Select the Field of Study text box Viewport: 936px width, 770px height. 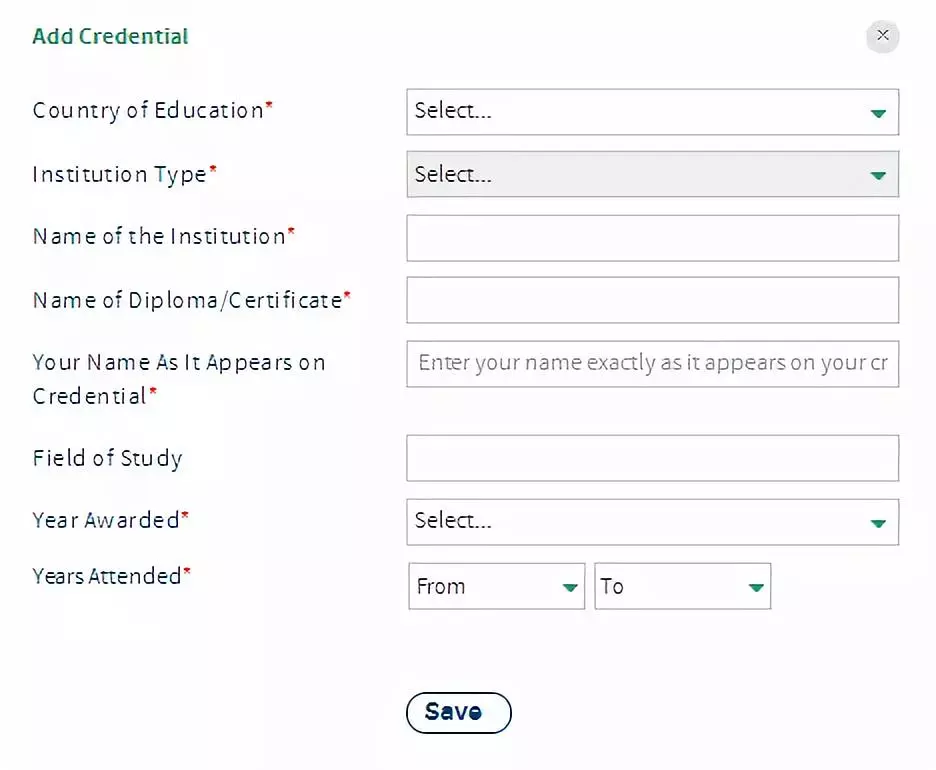tap(652, 458)
